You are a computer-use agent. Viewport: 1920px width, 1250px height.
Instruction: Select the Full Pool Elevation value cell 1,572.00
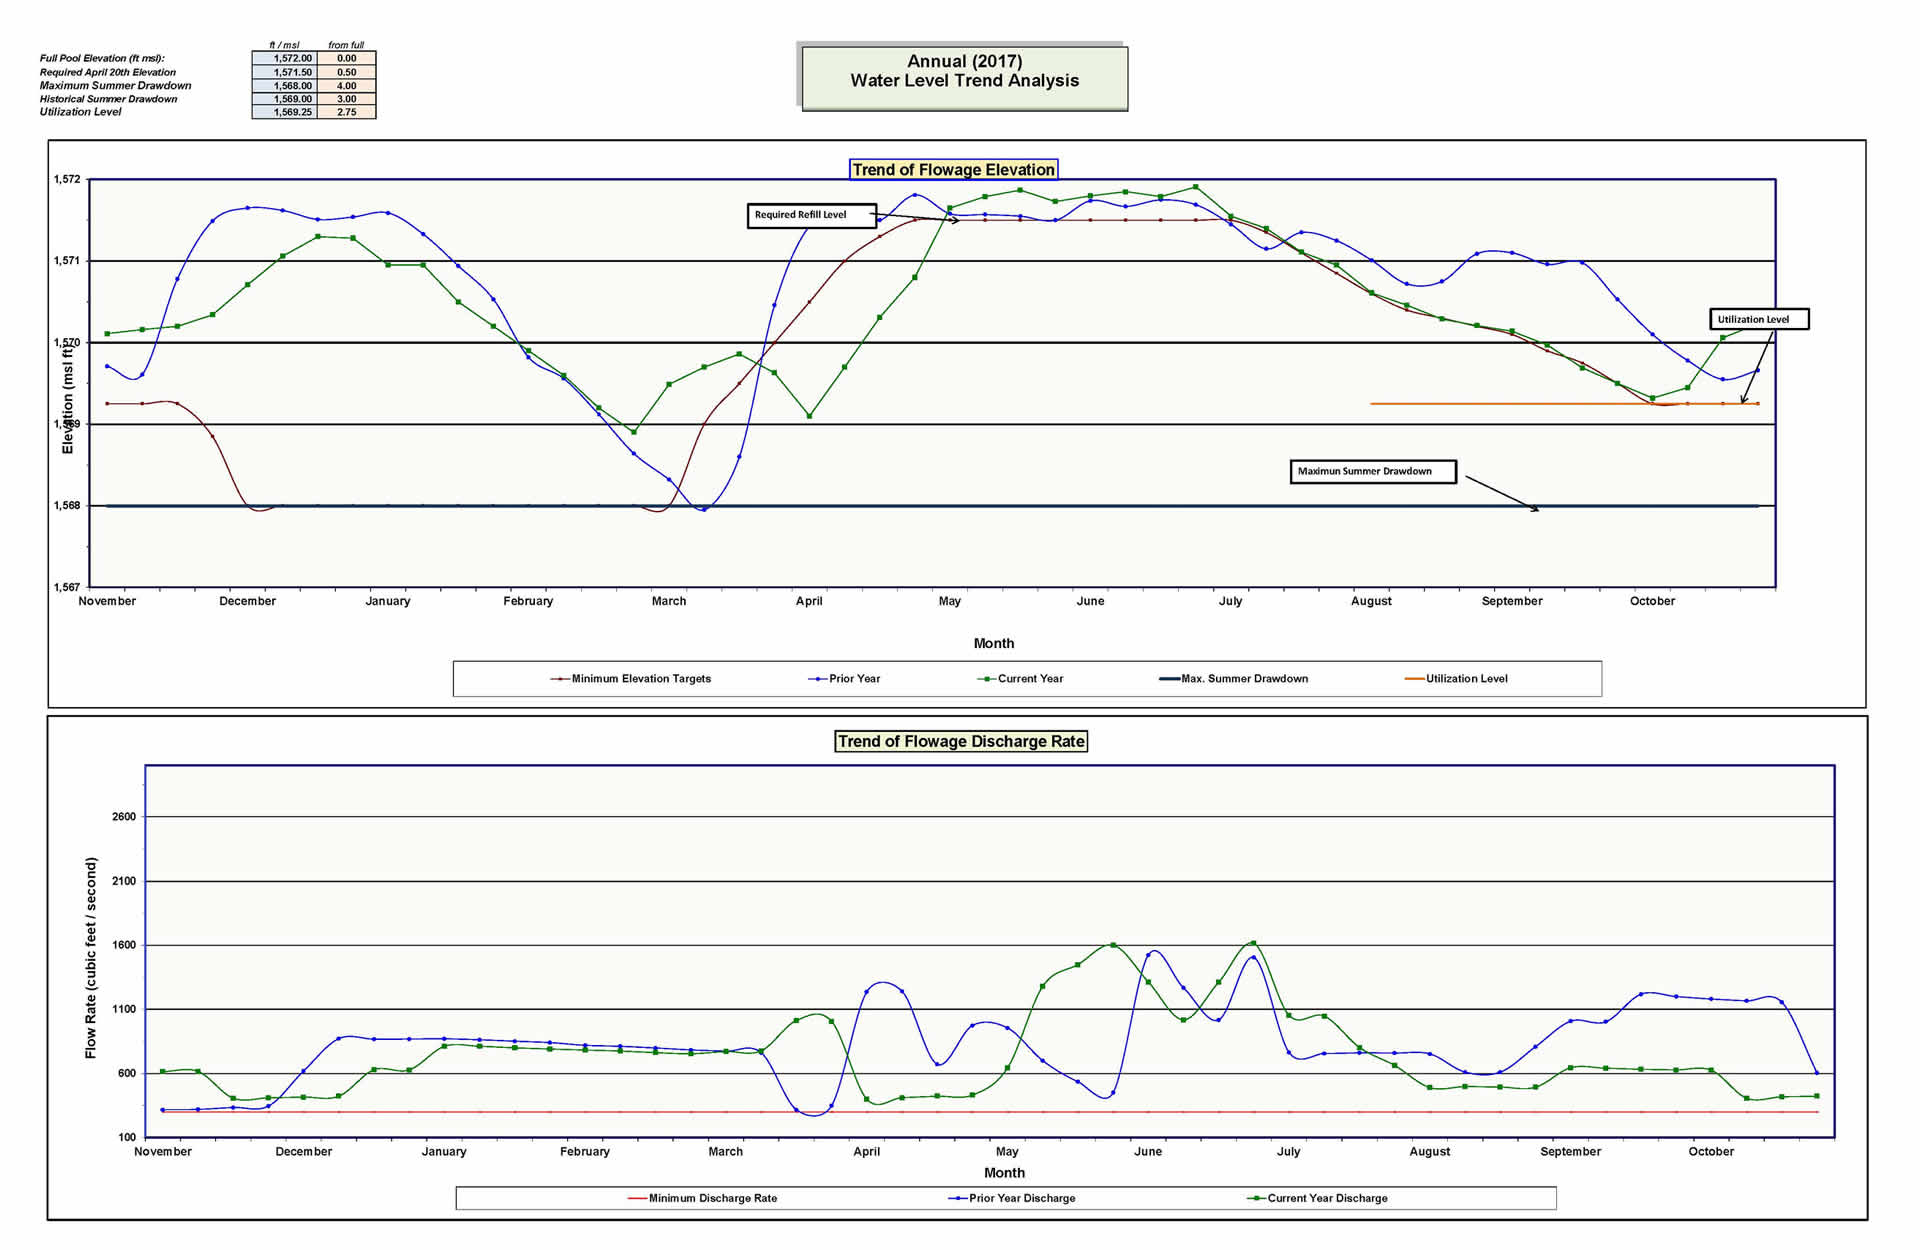click(x=285, y=58)
